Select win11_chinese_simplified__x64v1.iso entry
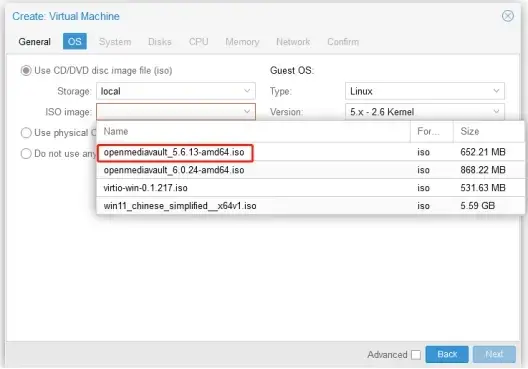Screen dimensions: 528x369 310,206
